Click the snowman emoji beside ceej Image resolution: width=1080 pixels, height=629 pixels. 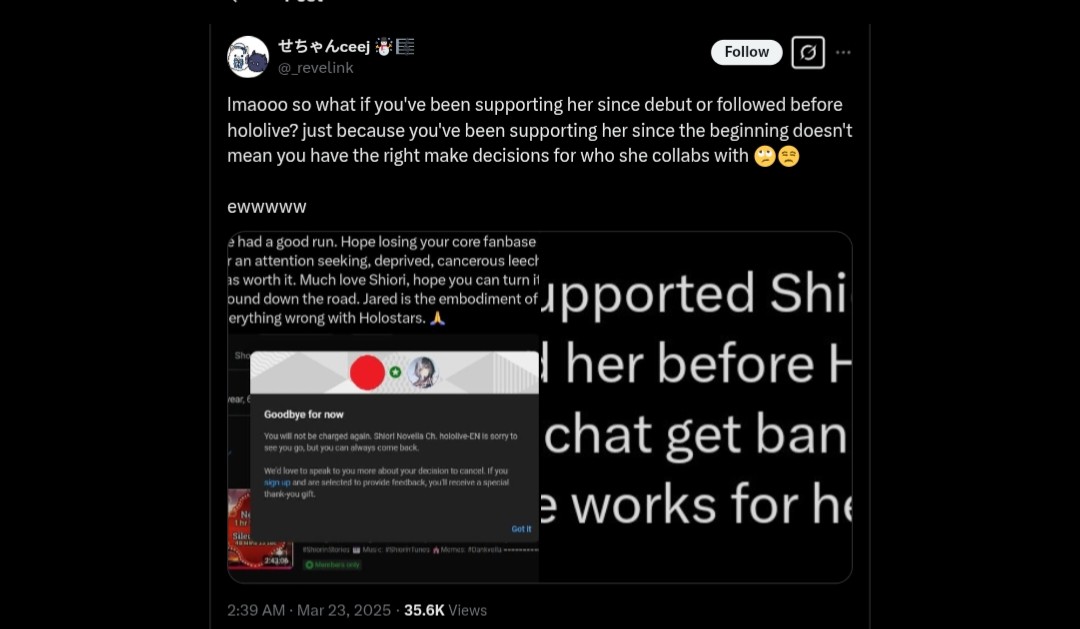(384, 46)
